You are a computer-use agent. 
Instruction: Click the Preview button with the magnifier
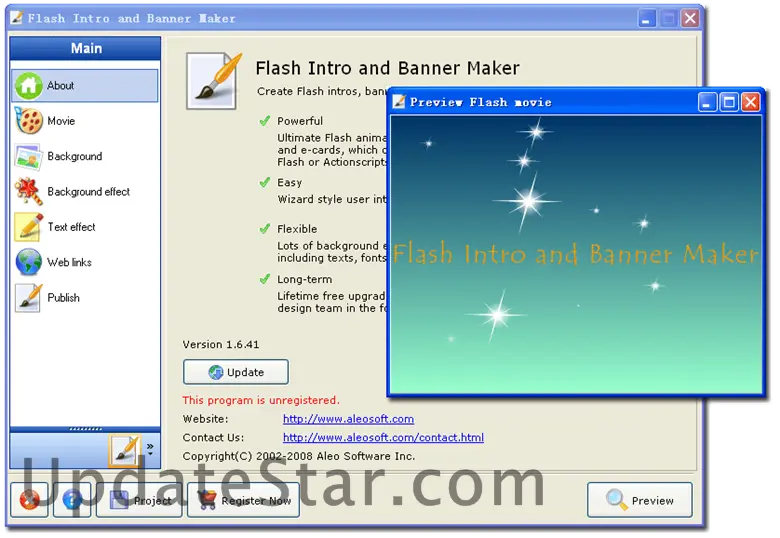[640, 500]
